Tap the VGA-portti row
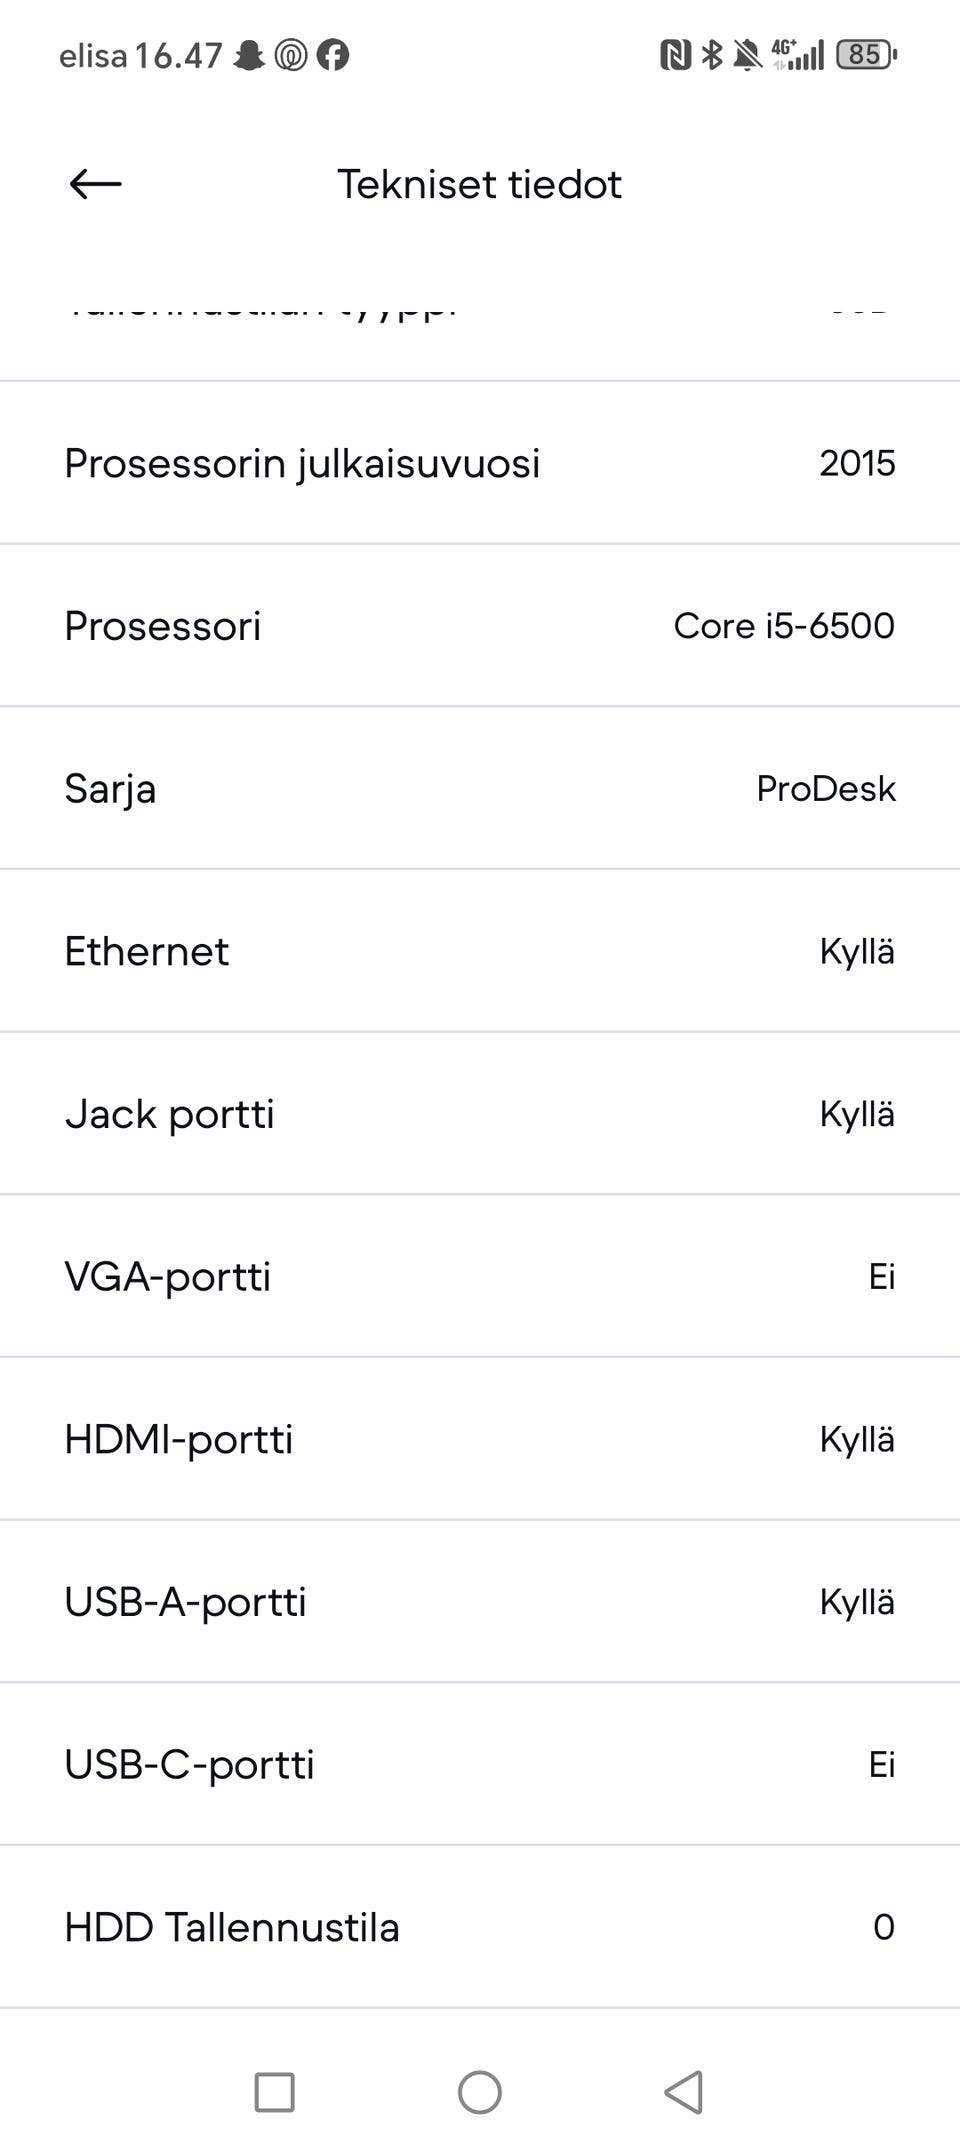Viewport: 960px width, 2144px height. click(x=480, y=1277)
